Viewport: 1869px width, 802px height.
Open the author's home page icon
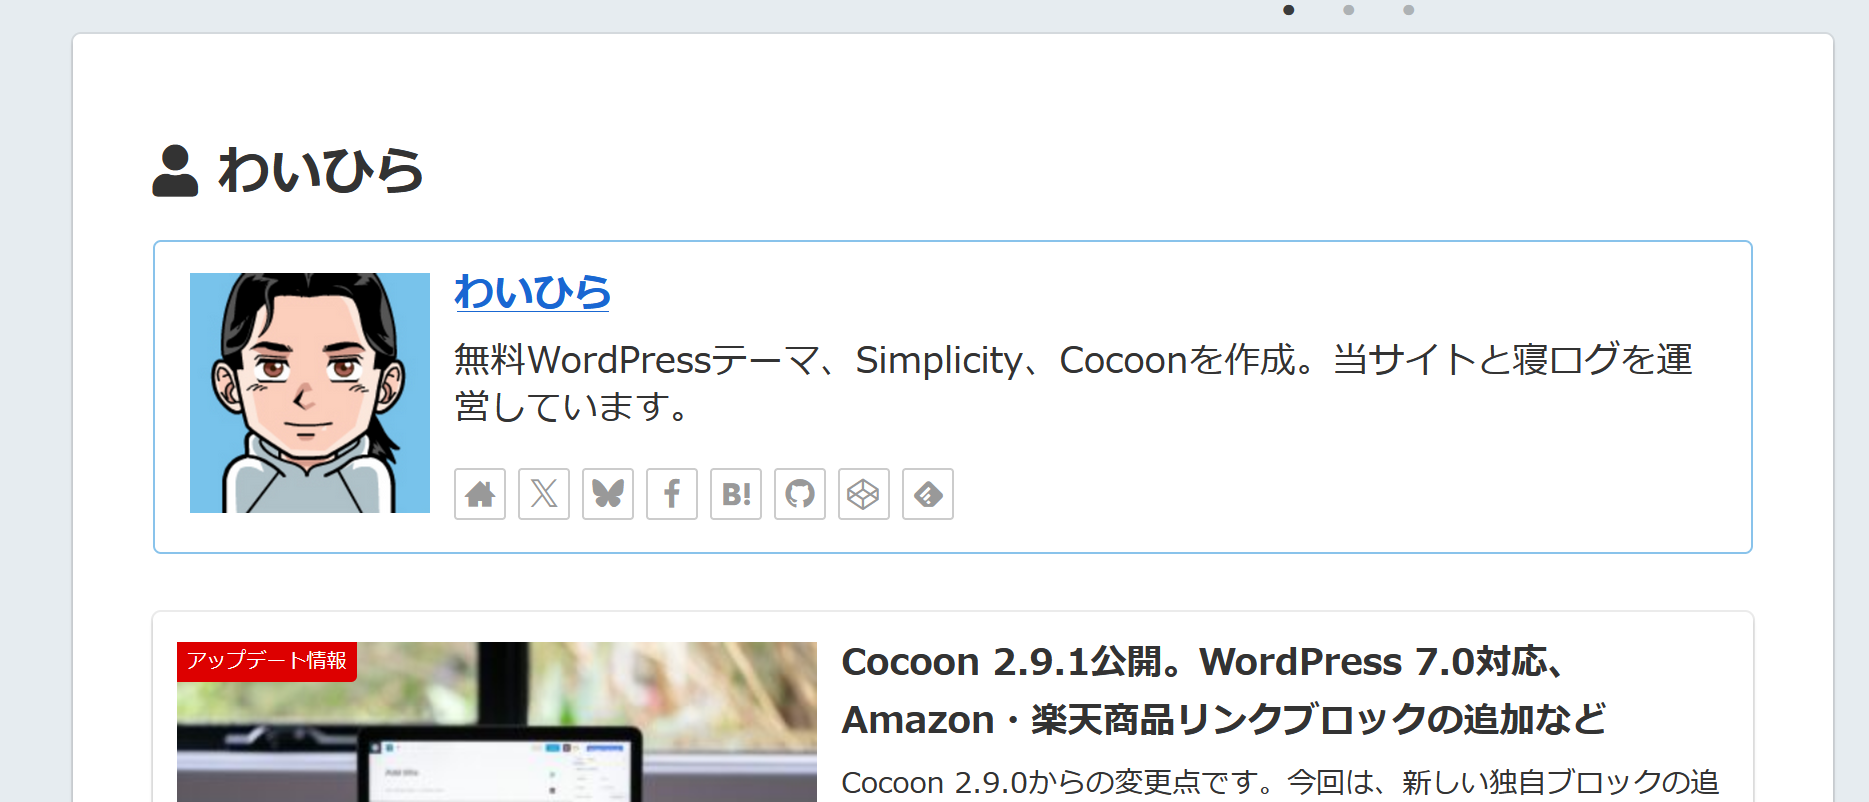(x=480, y=494)
